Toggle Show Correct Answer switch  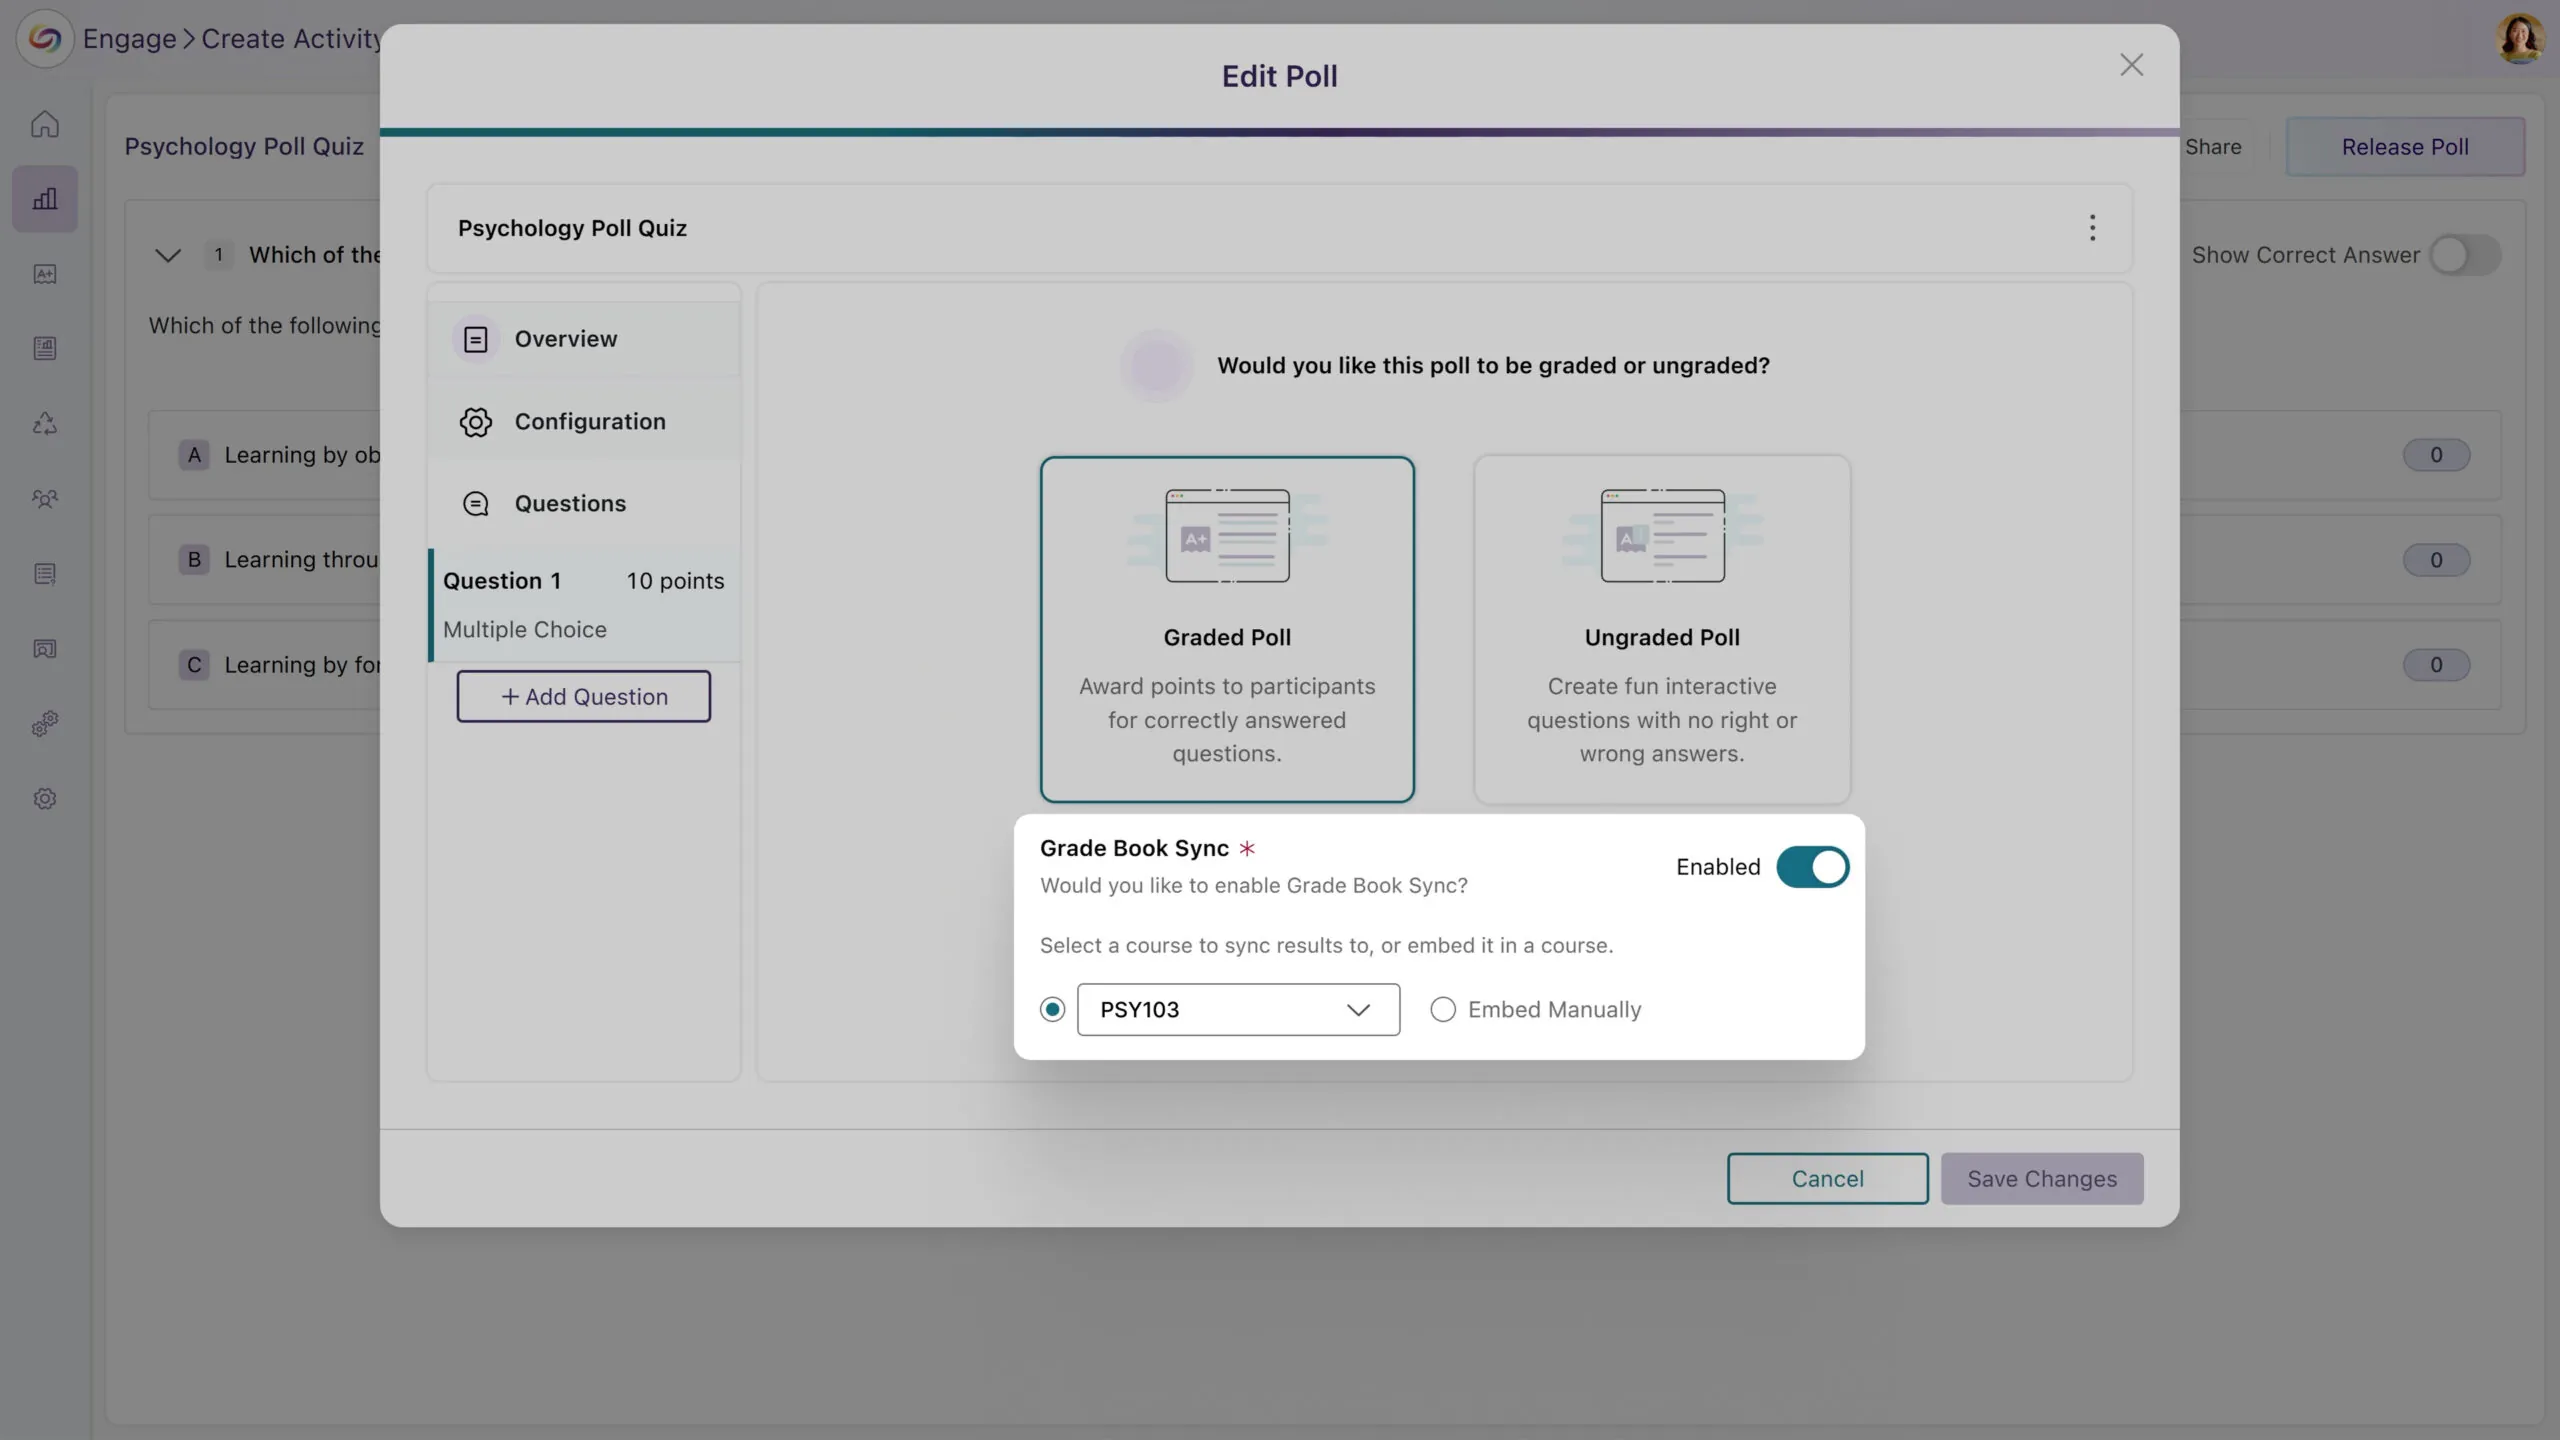pos(2464,255)
